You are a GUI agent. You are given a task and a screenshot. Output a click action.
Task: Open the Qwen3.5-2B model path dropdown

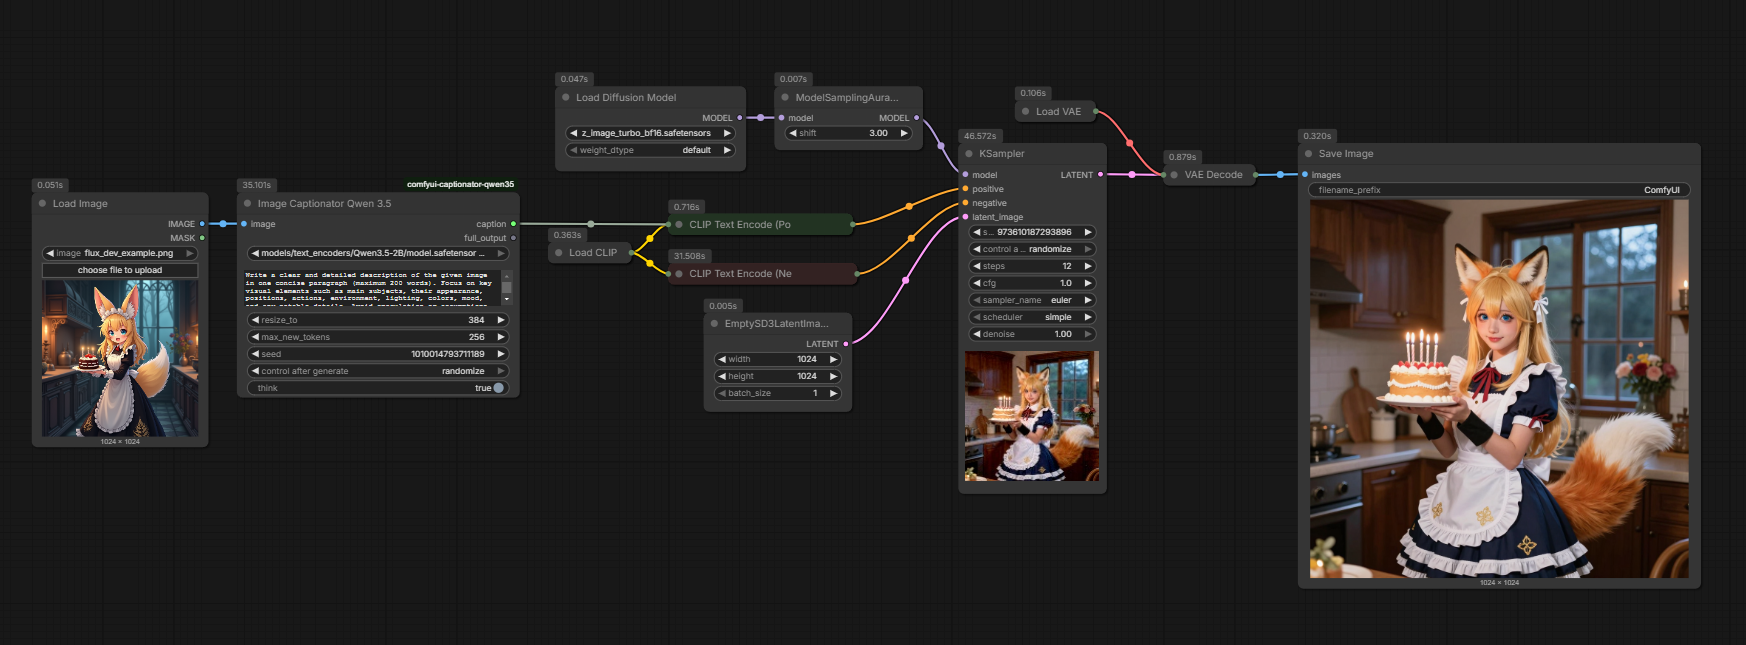pos(378,253)
